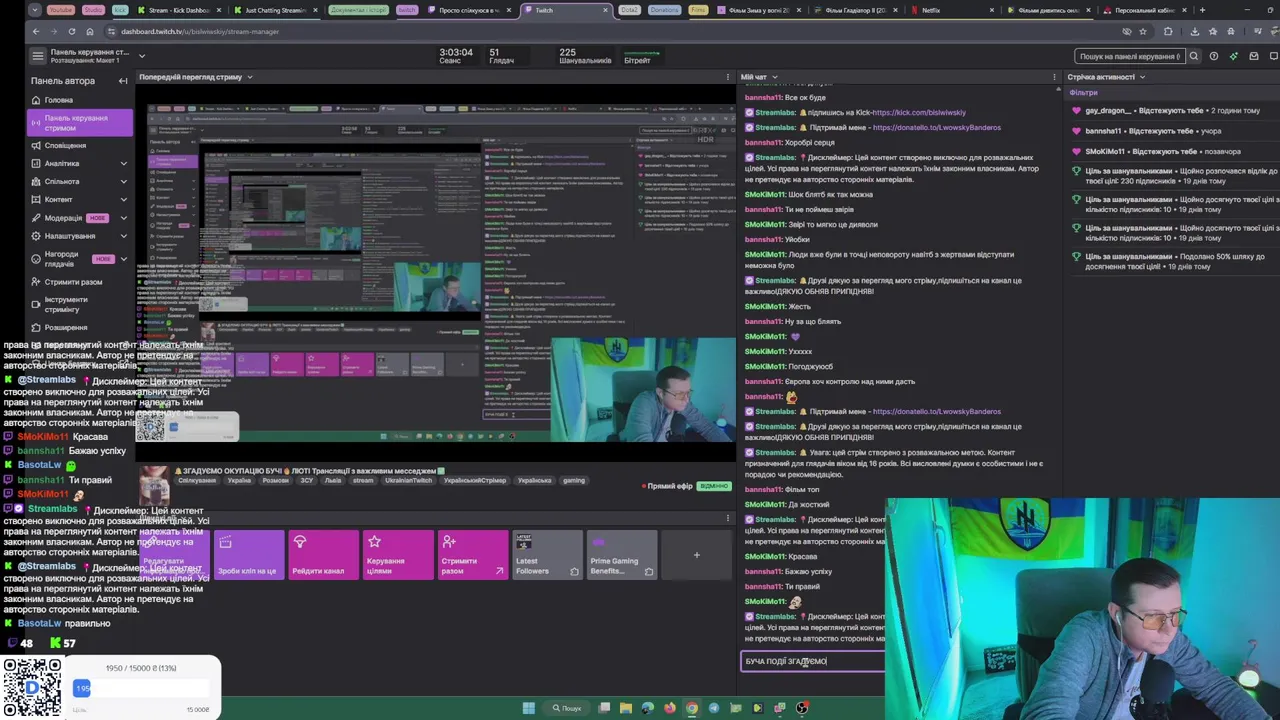Open the Donations tab group label
The height and width of the screenshot is (720, 1280).
click(664, 10)
